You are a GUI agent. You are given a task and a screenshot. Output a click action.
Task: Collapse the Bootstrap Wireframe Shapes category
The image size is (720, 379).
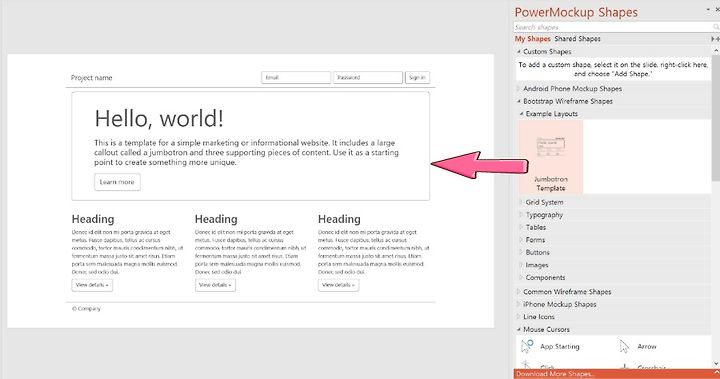point(519,101)
